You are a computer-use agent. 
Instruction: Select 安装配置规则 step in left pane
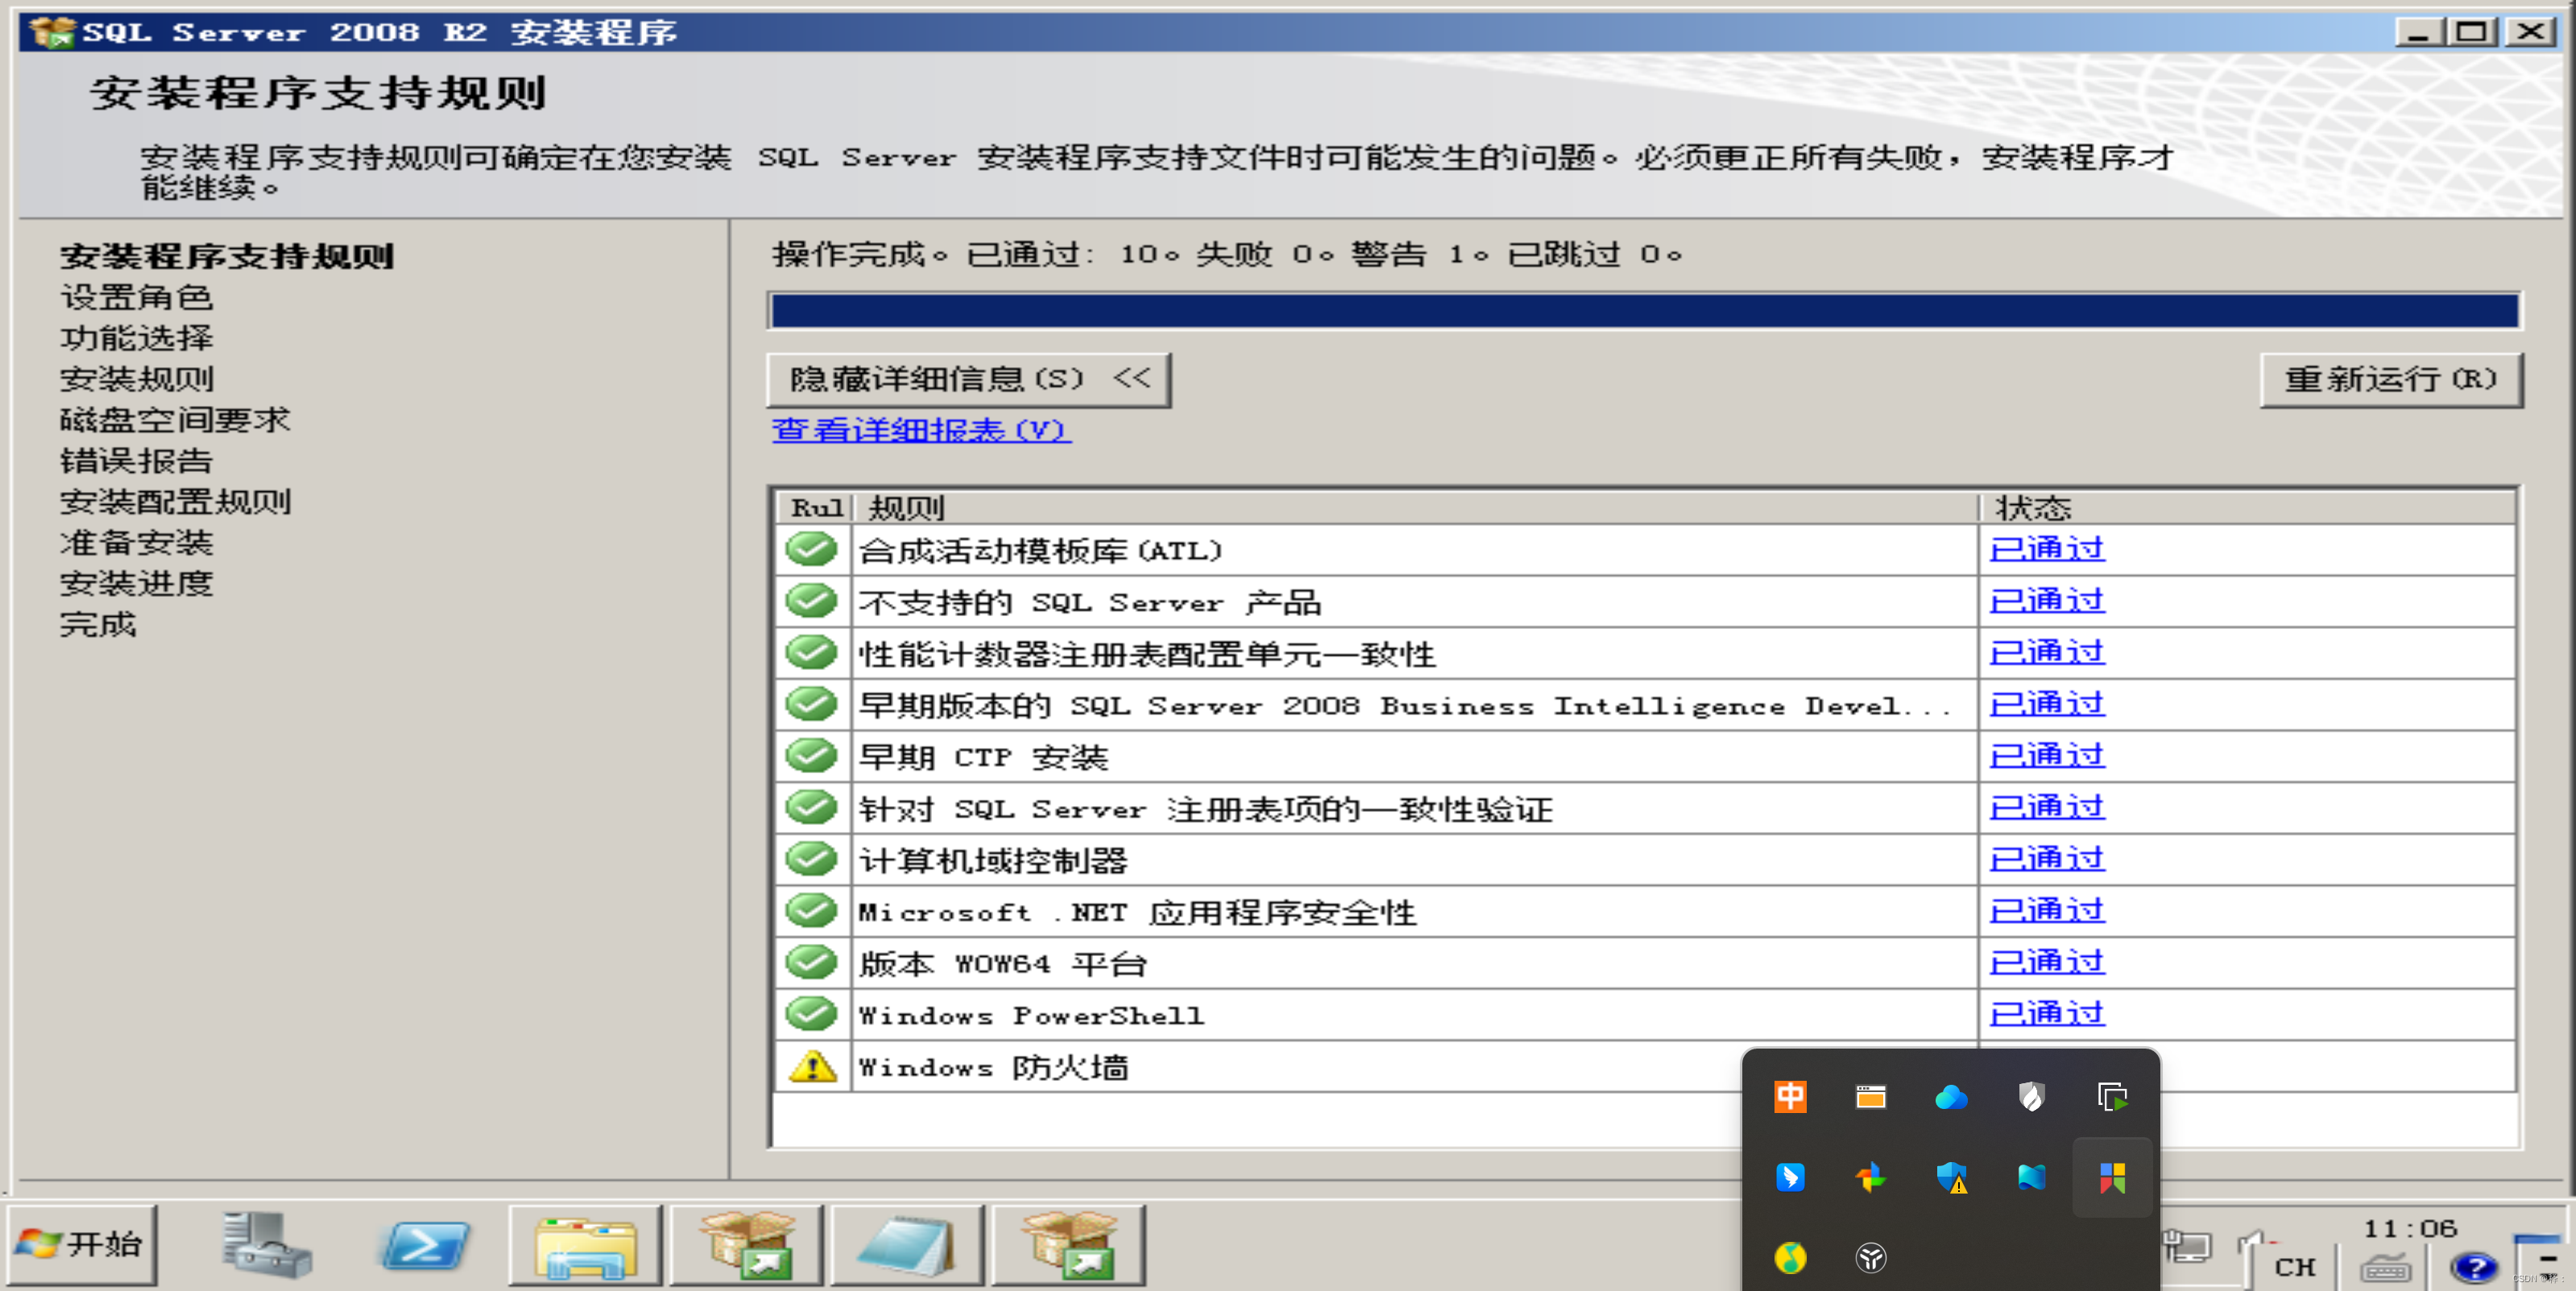coord(175,502)
